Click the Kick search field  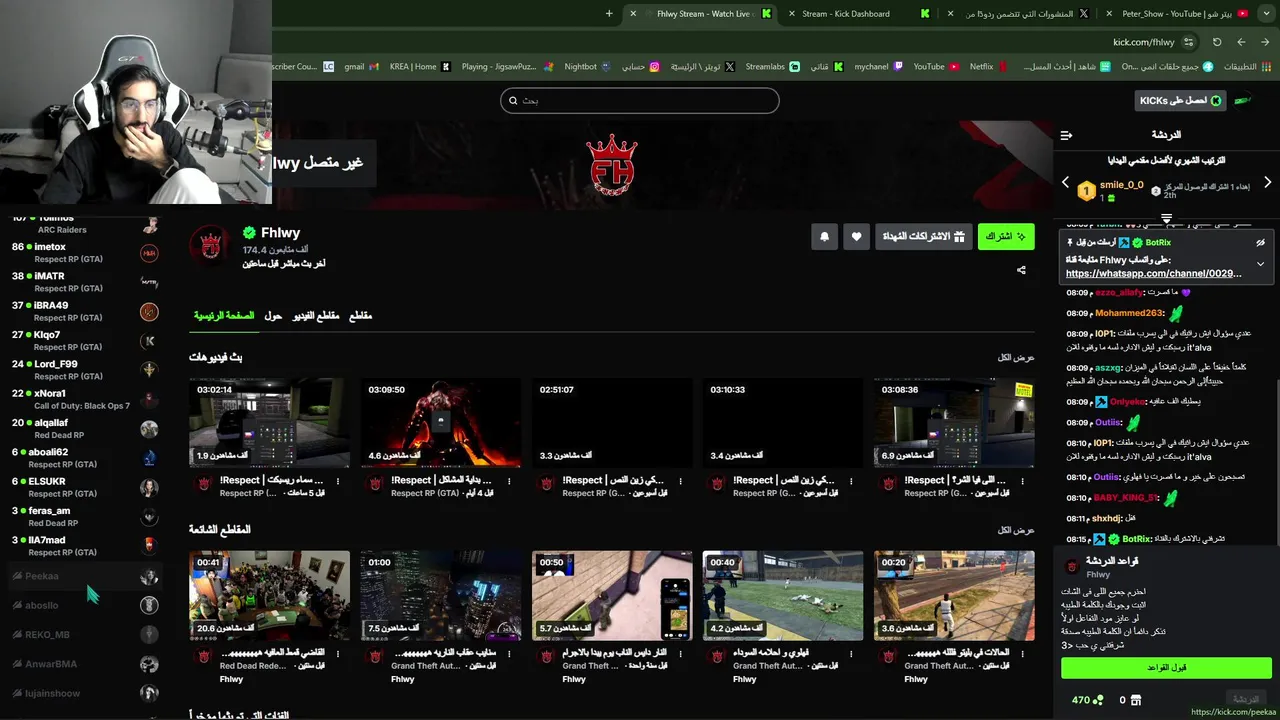click(x=640, y=100)
